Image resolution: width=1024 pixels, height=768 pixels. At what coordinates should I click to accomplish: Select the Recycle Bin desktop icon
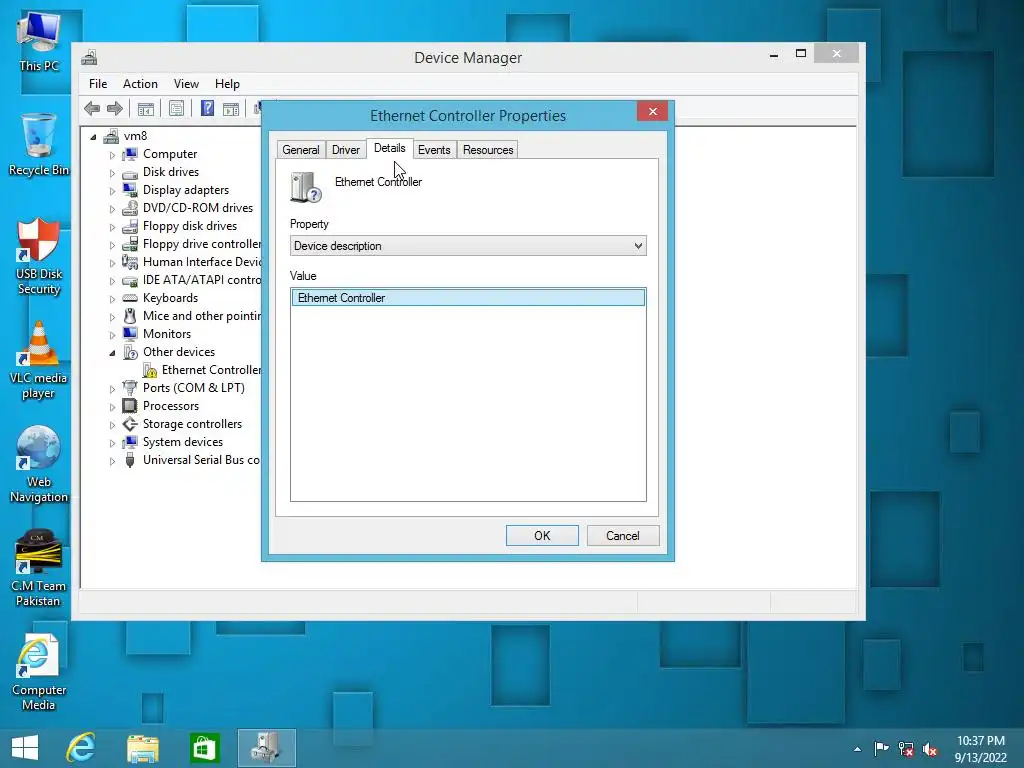pos(39,145)
